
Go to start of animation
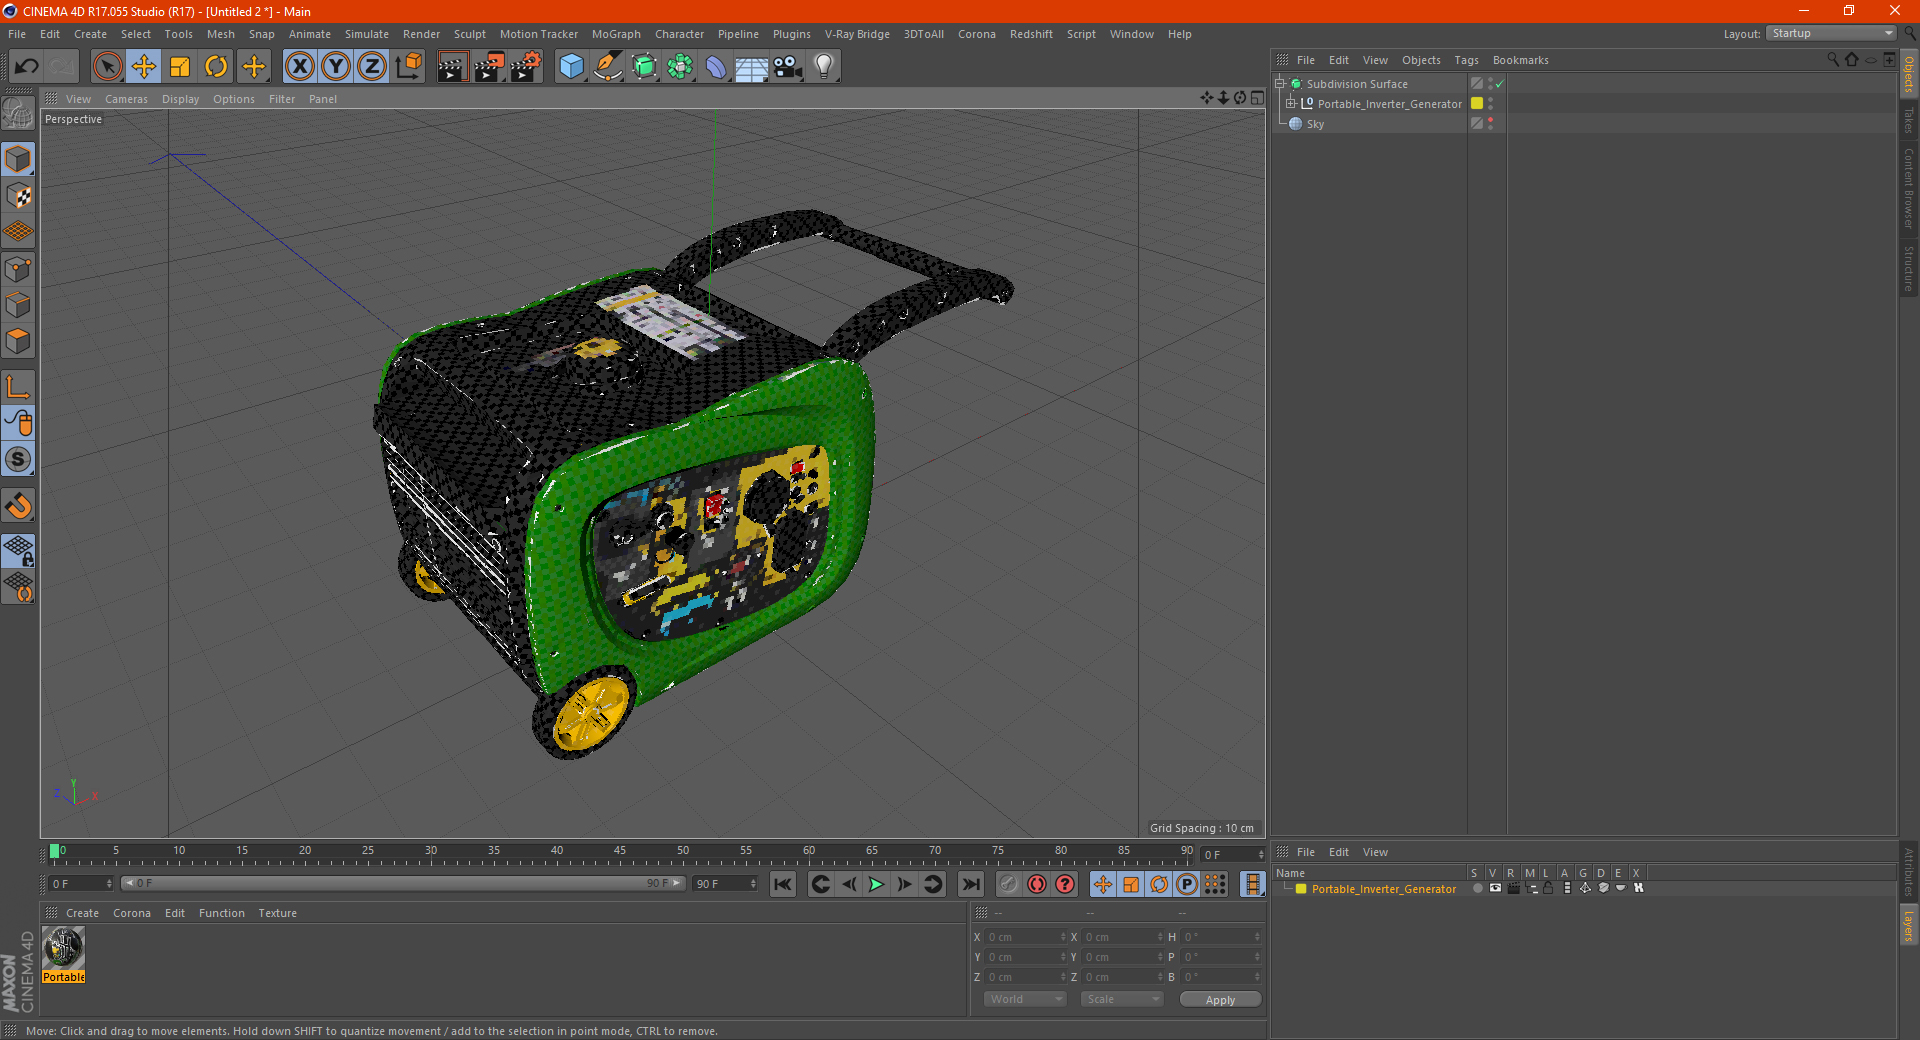[783, 884]
